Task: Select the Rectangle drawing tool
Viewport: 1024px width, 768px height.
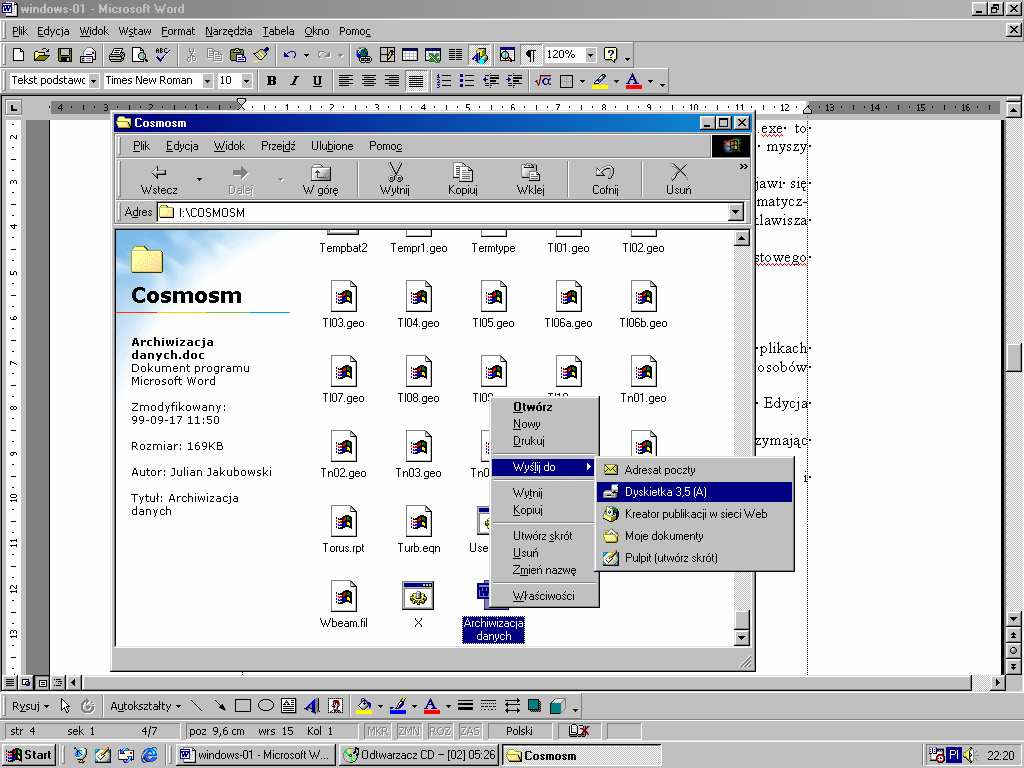Action: pos(242,706)
